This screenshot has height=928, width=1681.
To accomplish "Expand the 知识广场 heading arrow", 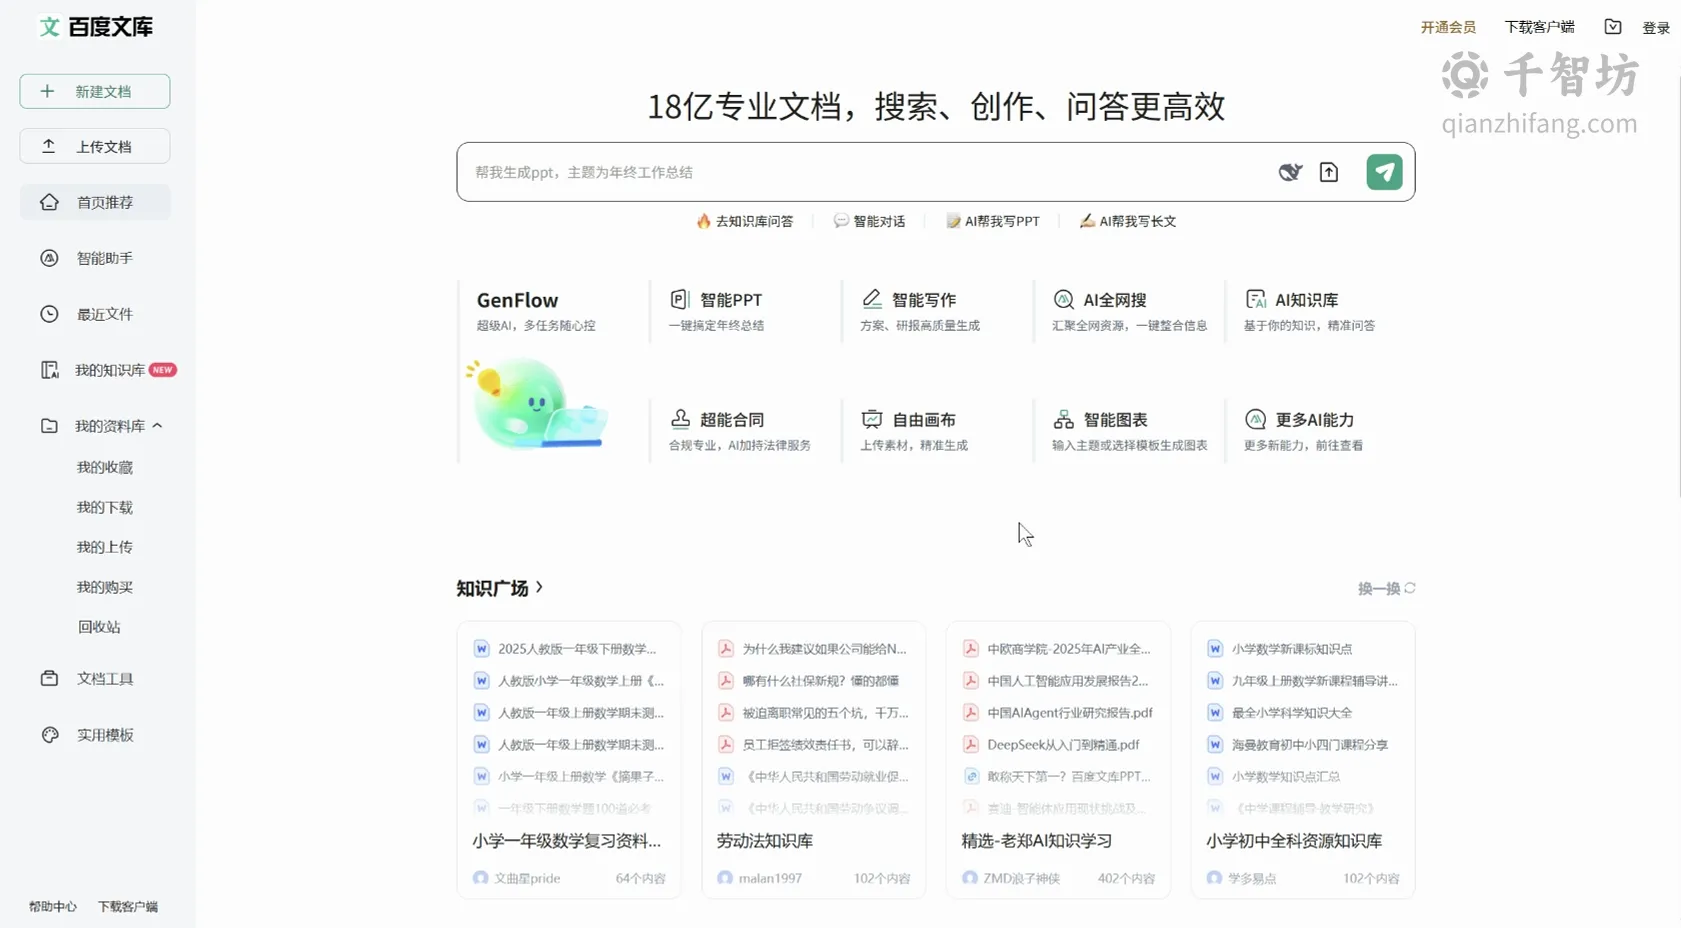I will 540,587.
